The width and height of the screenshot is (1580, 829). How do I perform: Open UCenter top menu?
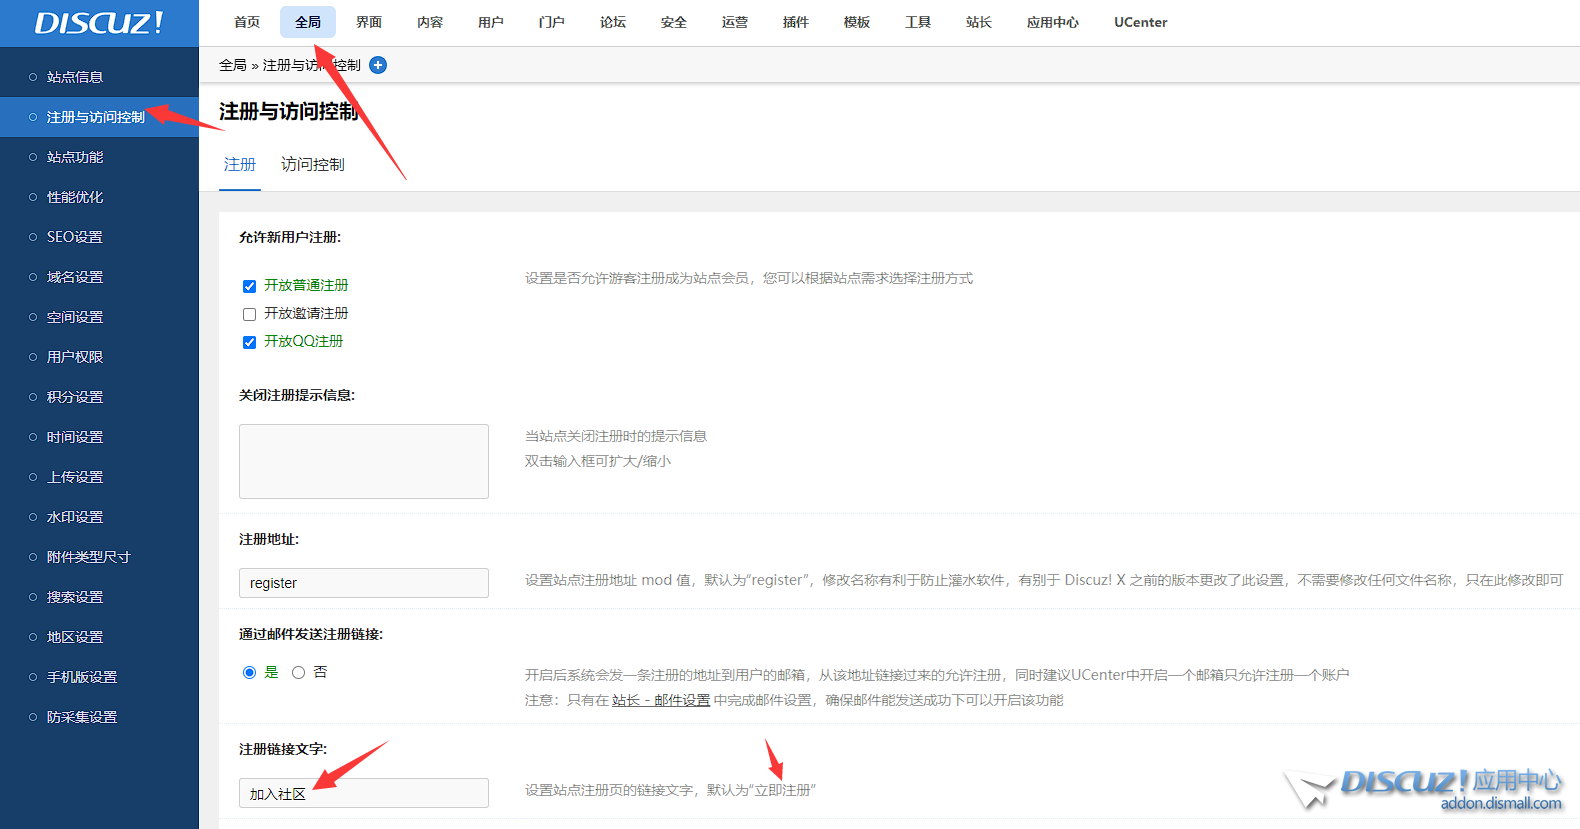[1141, 22]
